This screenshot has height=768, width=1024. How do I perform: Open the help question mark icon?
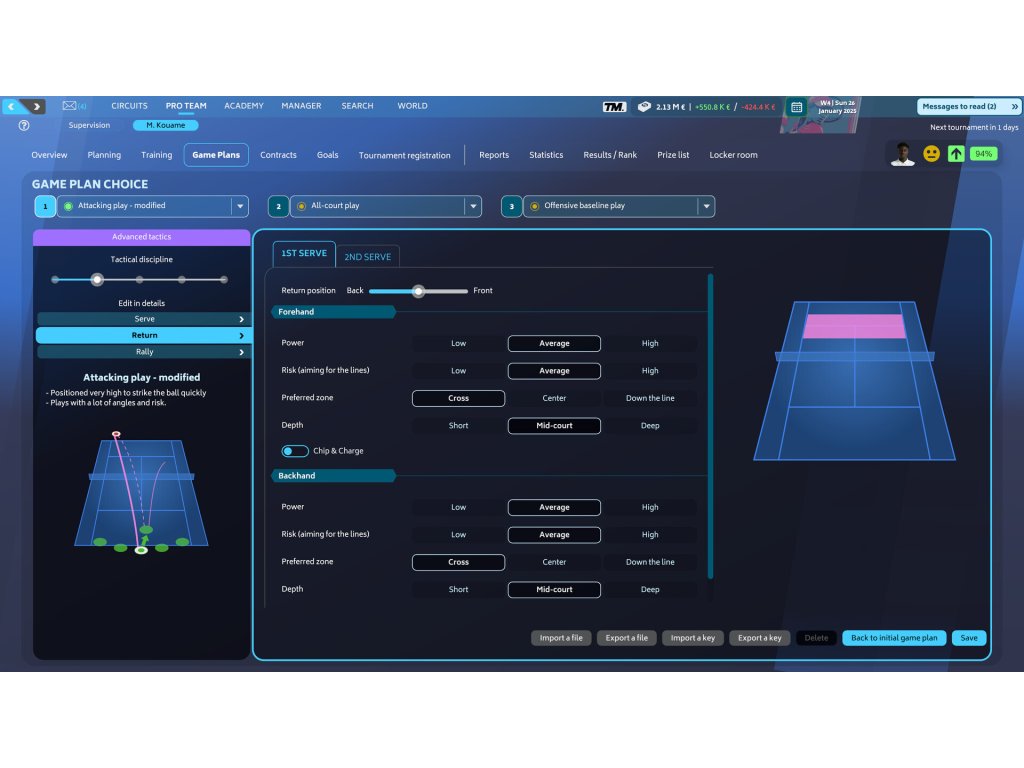pyautogui.click(x=24, y=125)
